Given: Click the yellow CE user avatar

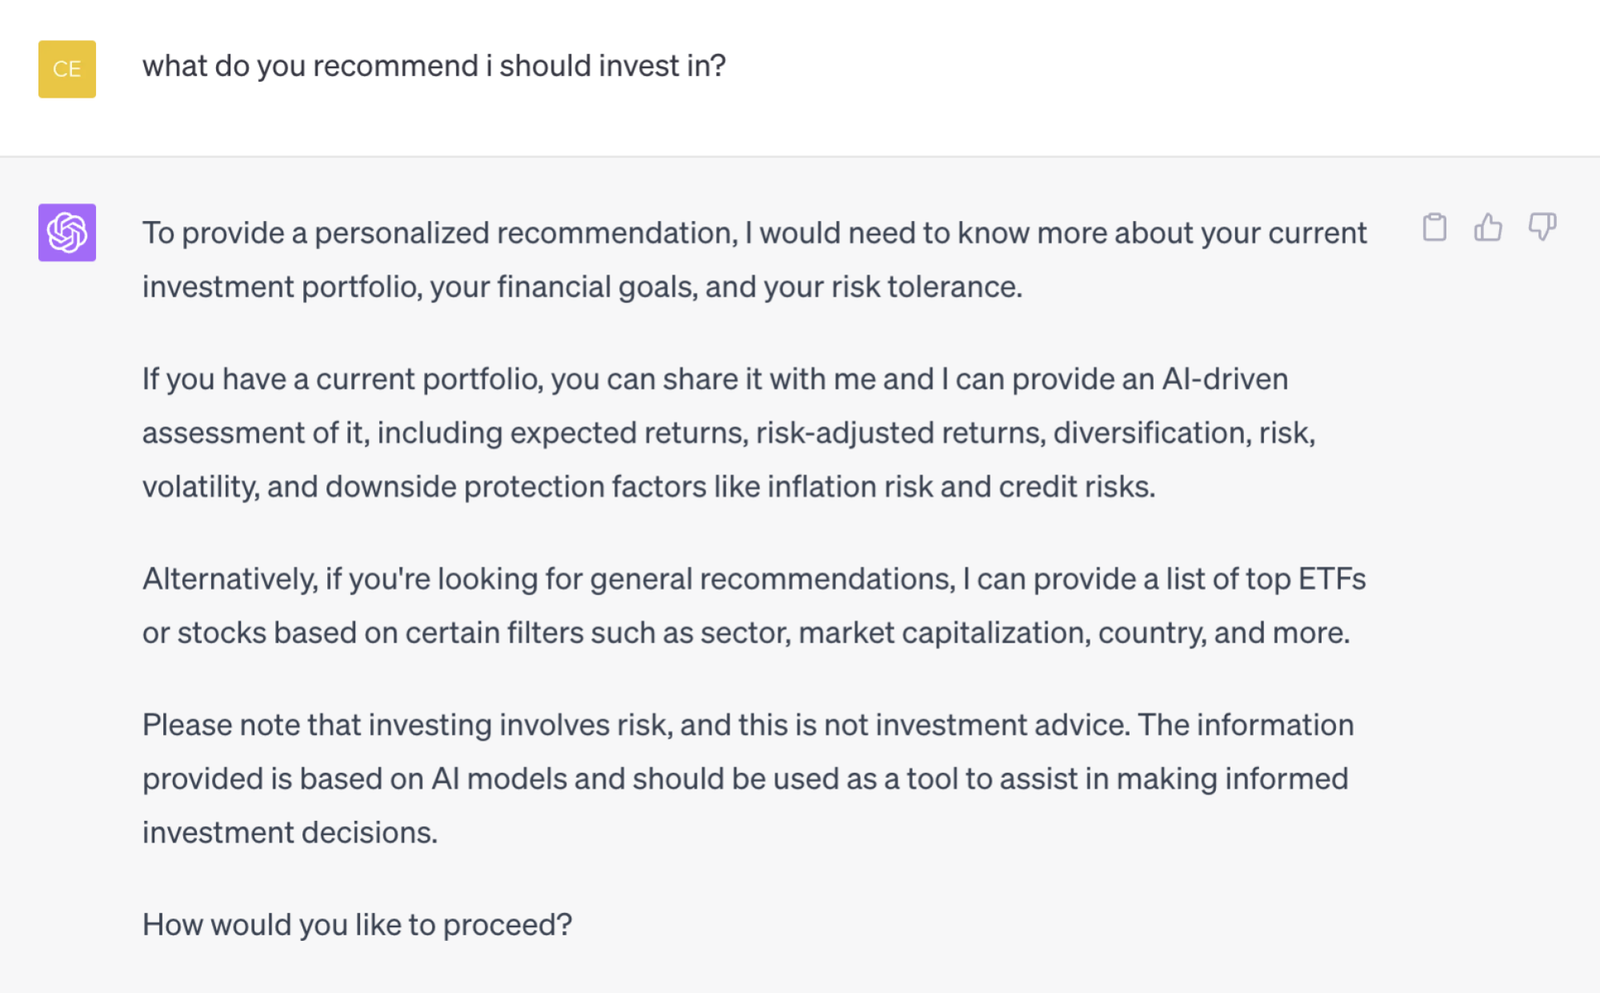Looking at the screenshot, I should click(66, 70).
